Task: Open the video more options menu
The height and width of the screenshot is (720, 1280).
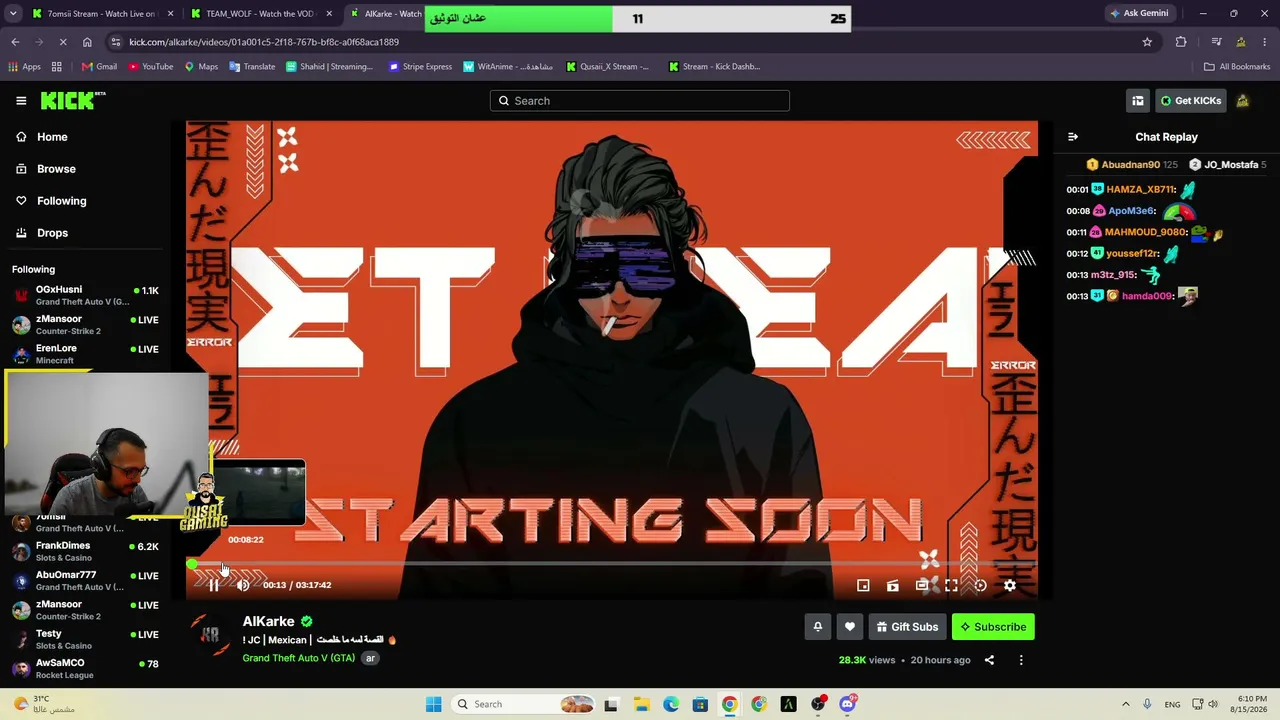Action: click(x=1021, y=660)
